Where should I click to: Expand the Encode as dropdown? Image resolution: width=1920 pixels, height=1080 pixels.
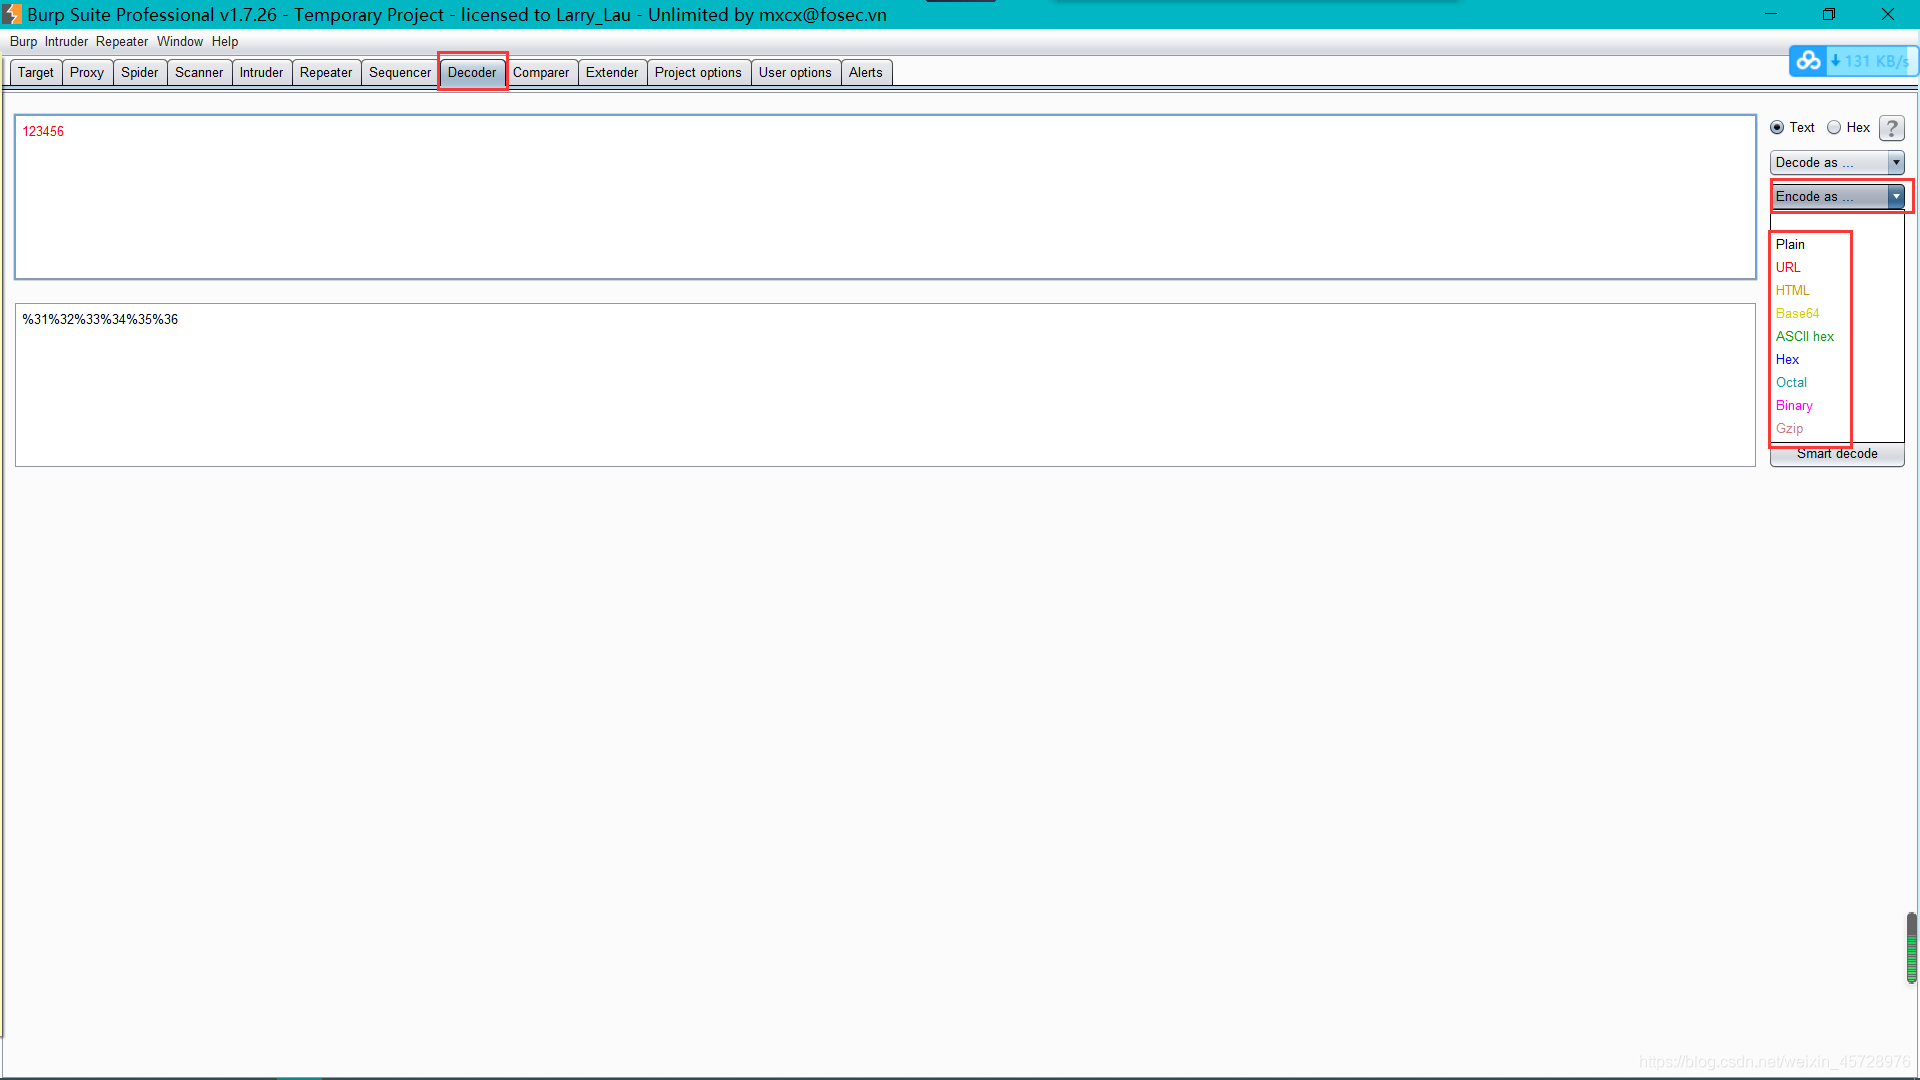1896,196
